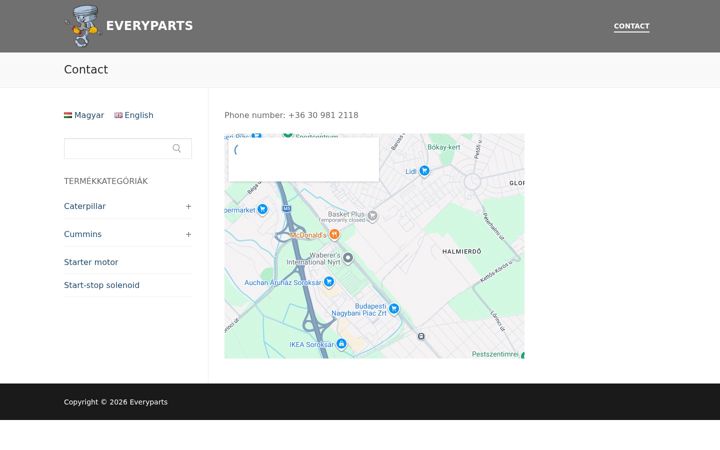Click the transit station icon on map

click(x=421, y=337)
